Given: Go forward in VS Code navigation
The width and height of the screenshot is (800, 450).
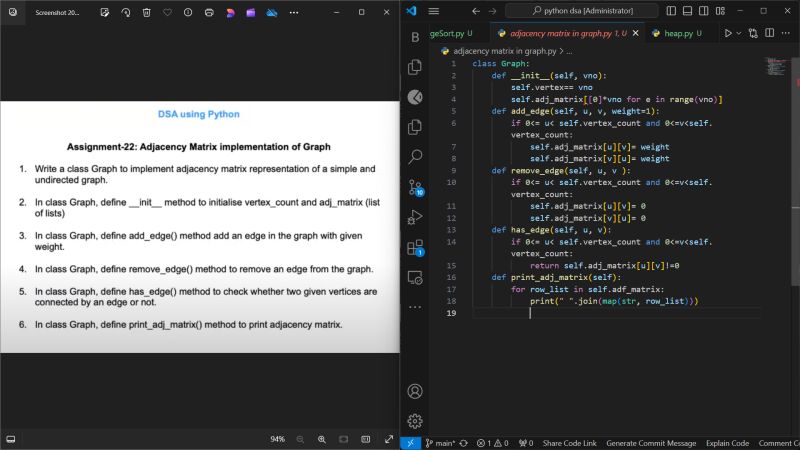Looking at the screenshot, I should [492, 11].
